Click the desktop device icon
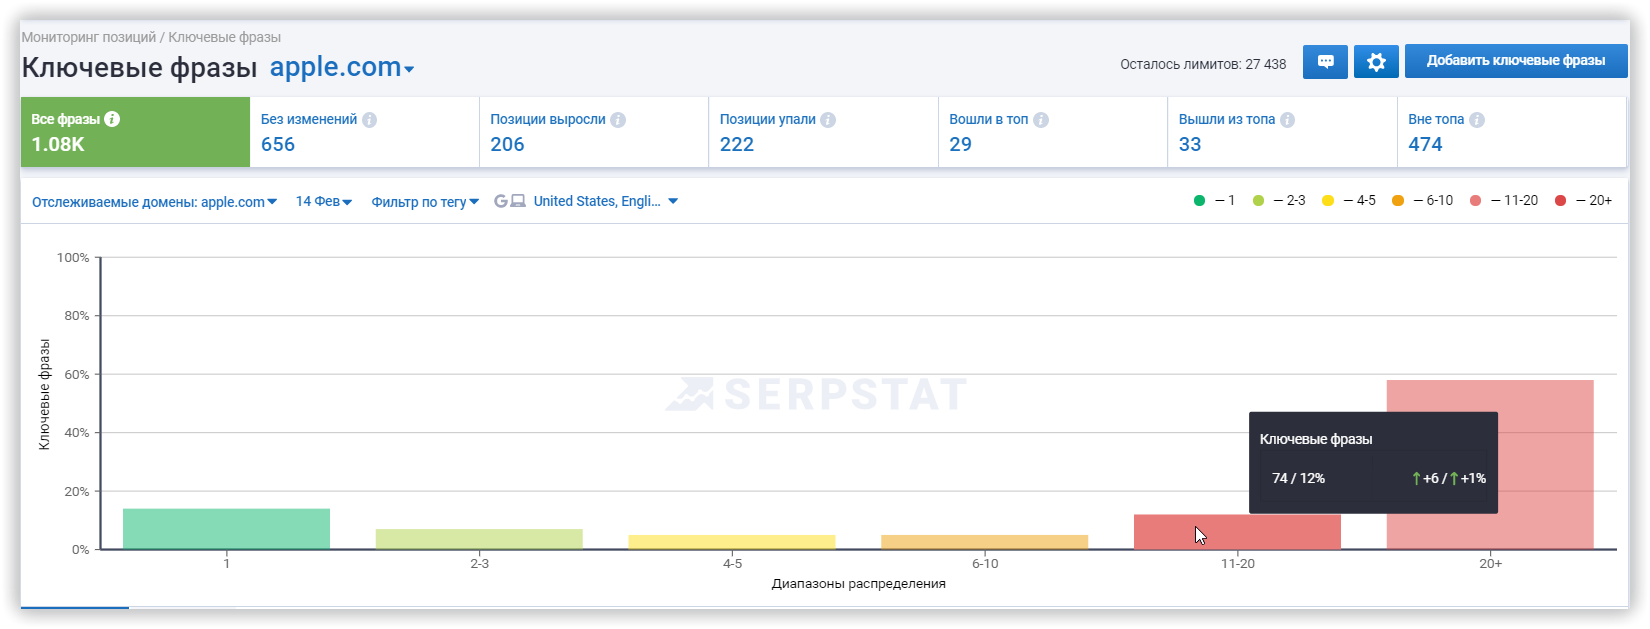The width and height of the screenshot is (1650, 629). pos(518,201)
